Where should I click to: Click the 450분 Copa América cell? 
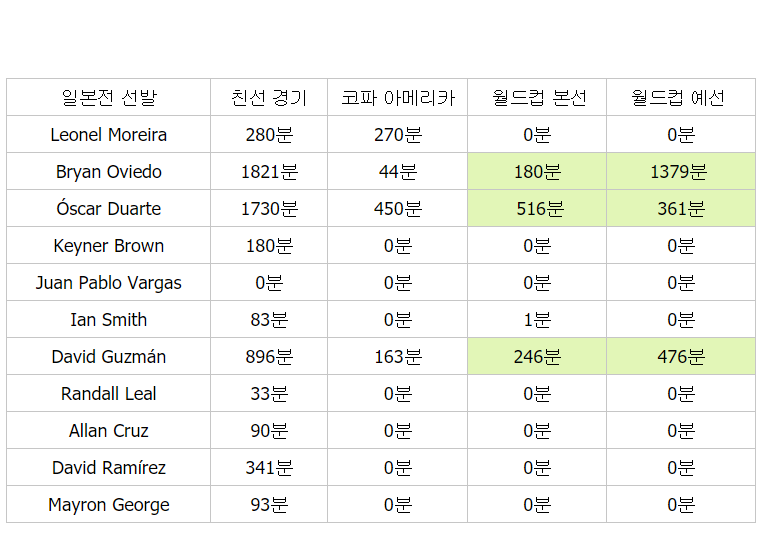[x=397, y=209]
